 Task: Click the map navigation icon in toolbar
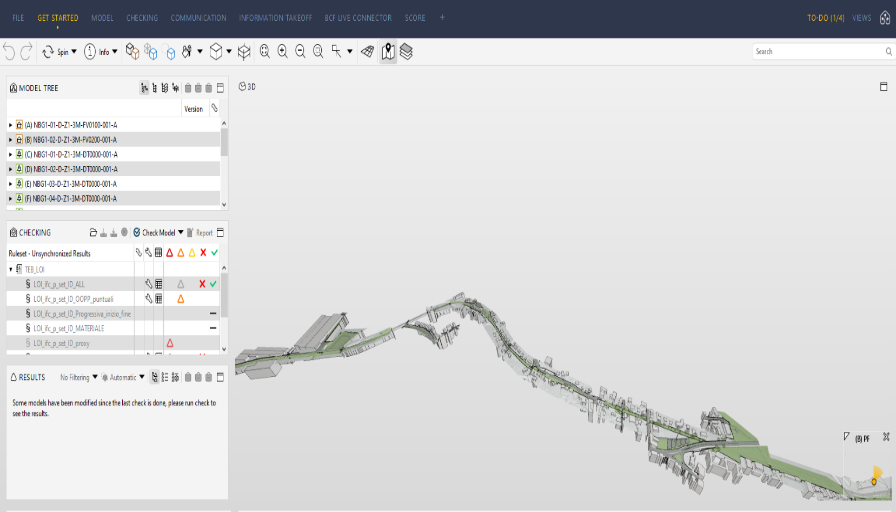(x=388, y=51)
